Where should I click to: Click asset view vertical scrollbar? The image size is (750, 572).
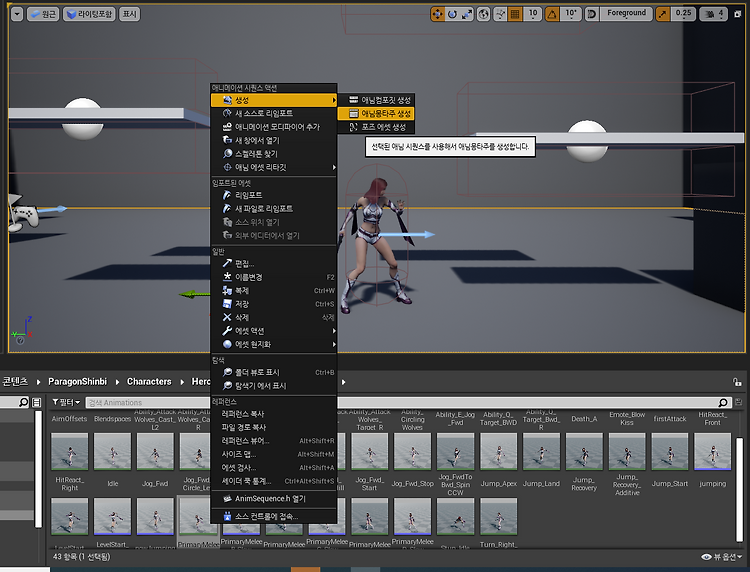(x=739, y=489)
